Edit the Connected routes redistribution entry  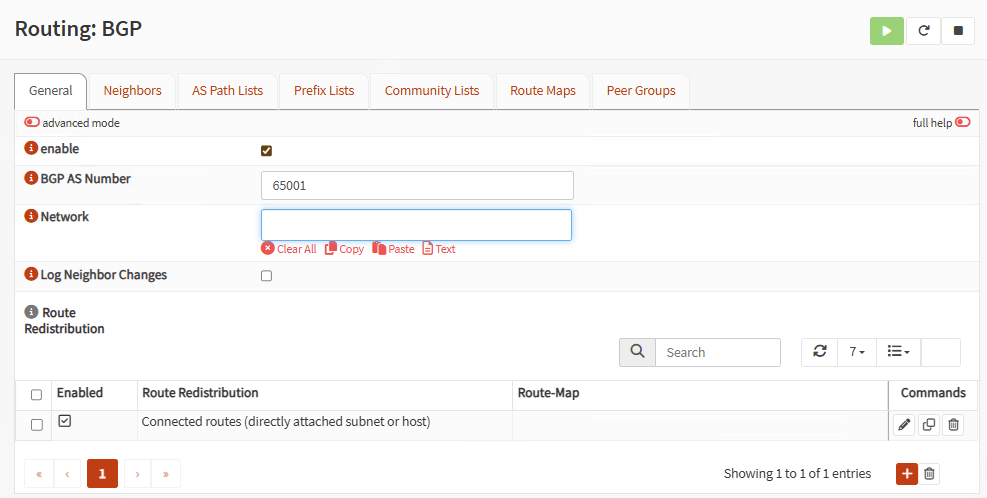(904, 425)
